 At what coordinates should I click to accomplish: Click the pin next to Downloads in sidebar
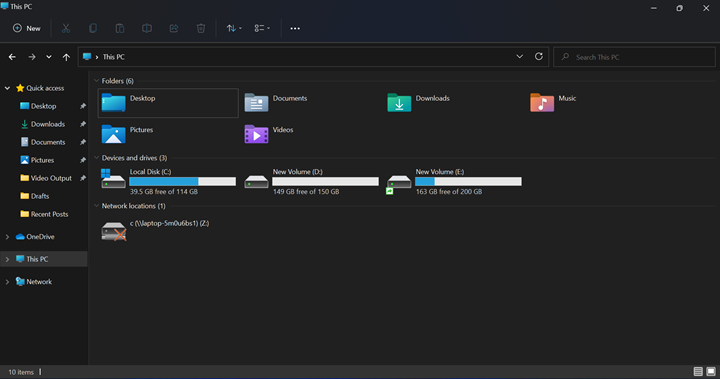click(83, 124)
